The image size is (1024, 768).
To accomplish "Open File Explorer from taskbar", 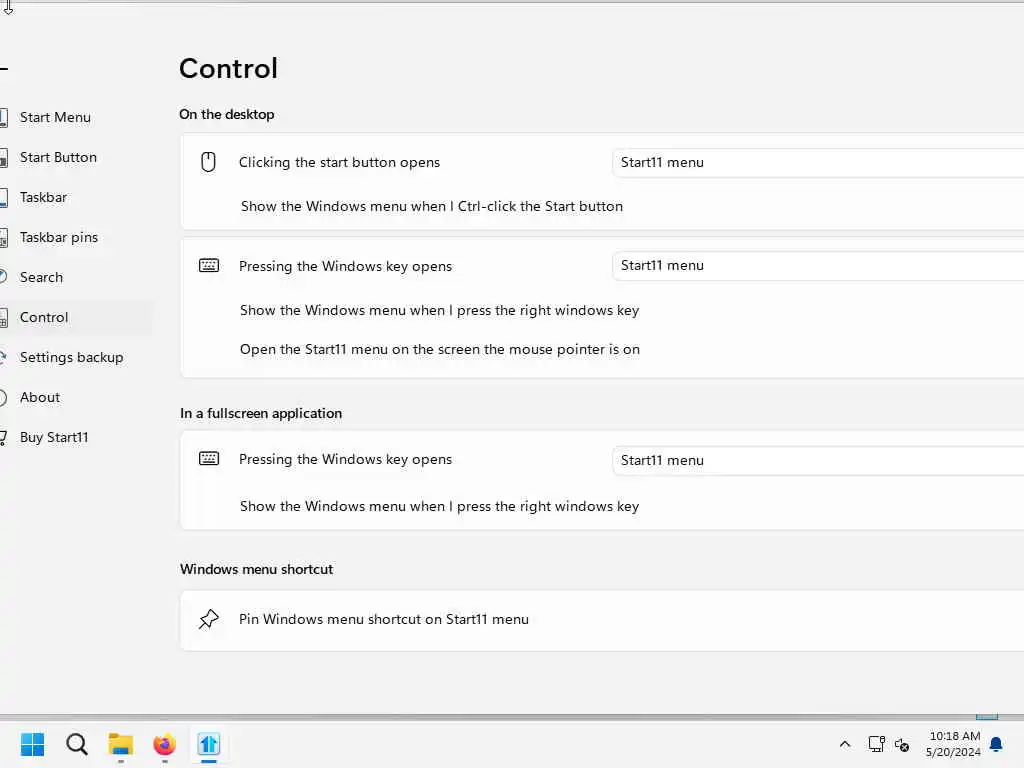I will point(121,744).
